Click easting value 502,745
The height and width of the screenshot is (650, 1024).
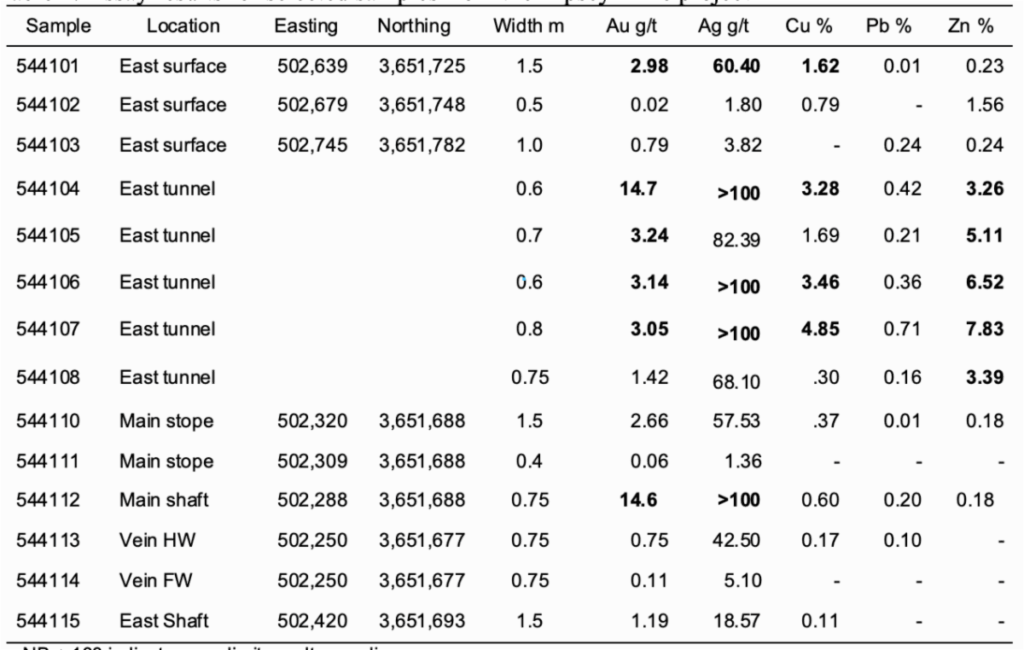312,145
